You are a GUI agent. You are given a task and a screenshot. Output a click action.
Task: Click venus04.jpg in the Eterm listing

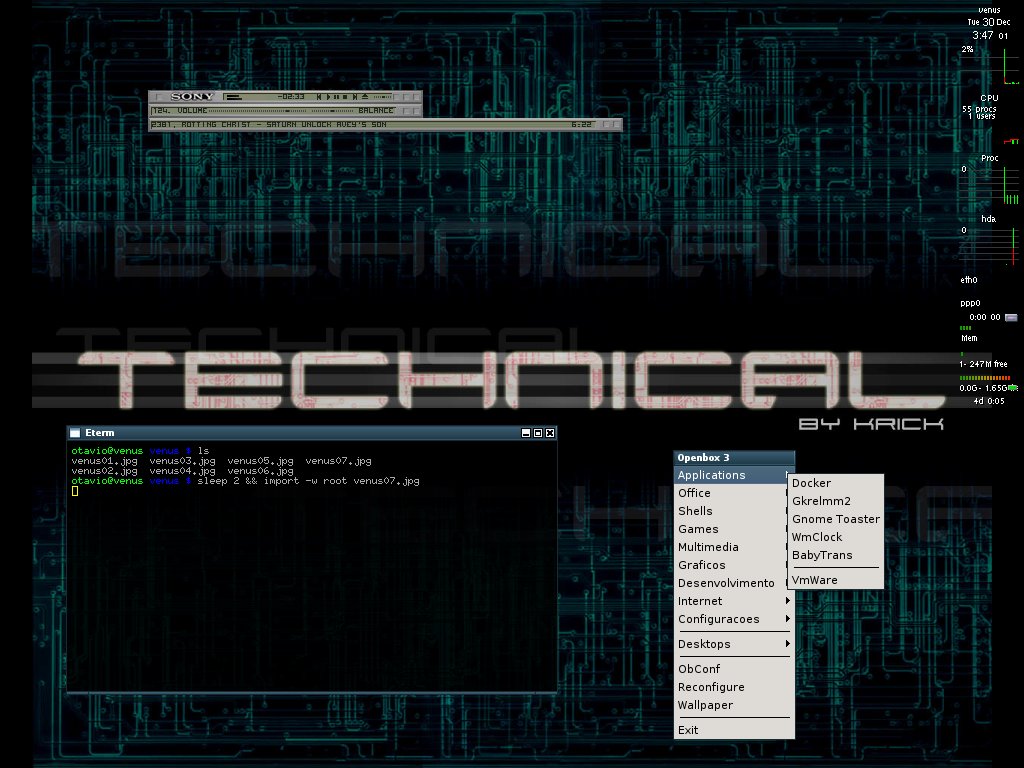[182, 471]
